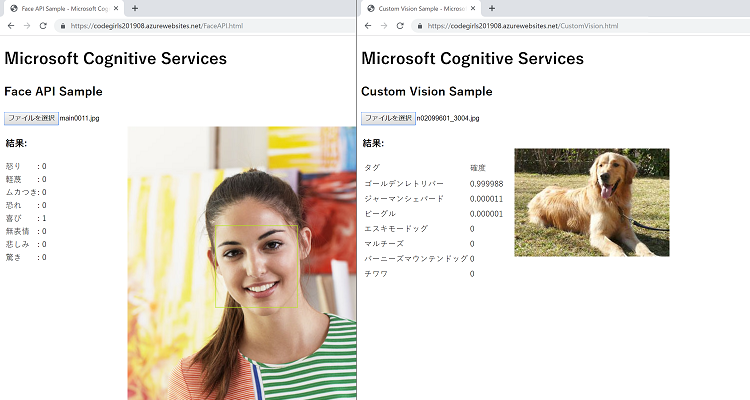Click the globe favicon on the Face API tab
This screenshot has width=750, height=400.
click(14, 8)
